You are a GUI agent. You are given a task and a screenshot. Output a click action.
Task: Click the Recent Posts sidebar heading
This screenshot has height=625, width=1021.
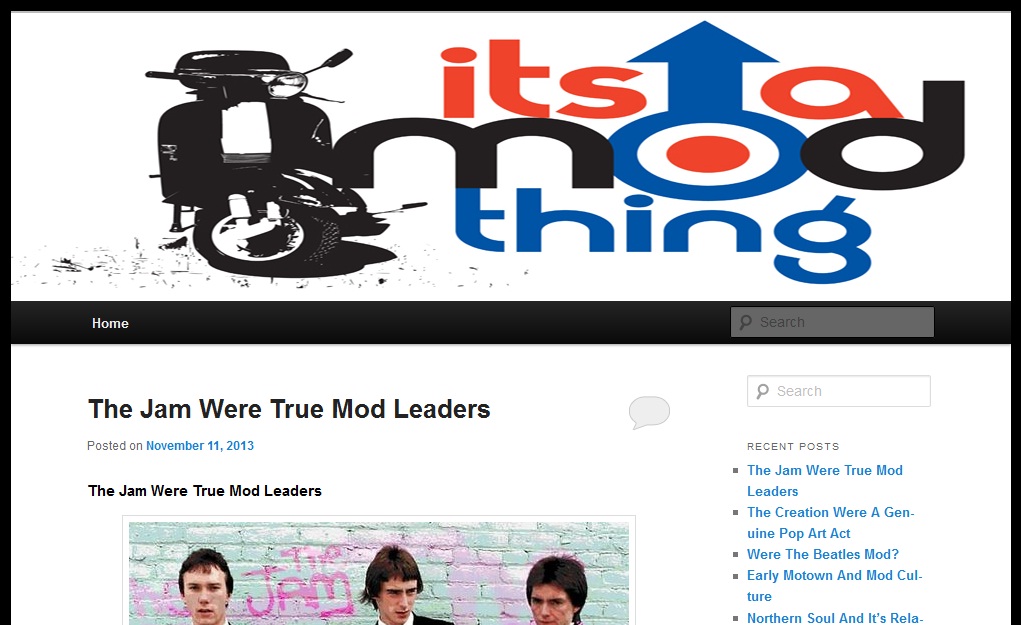pos(793,447)
